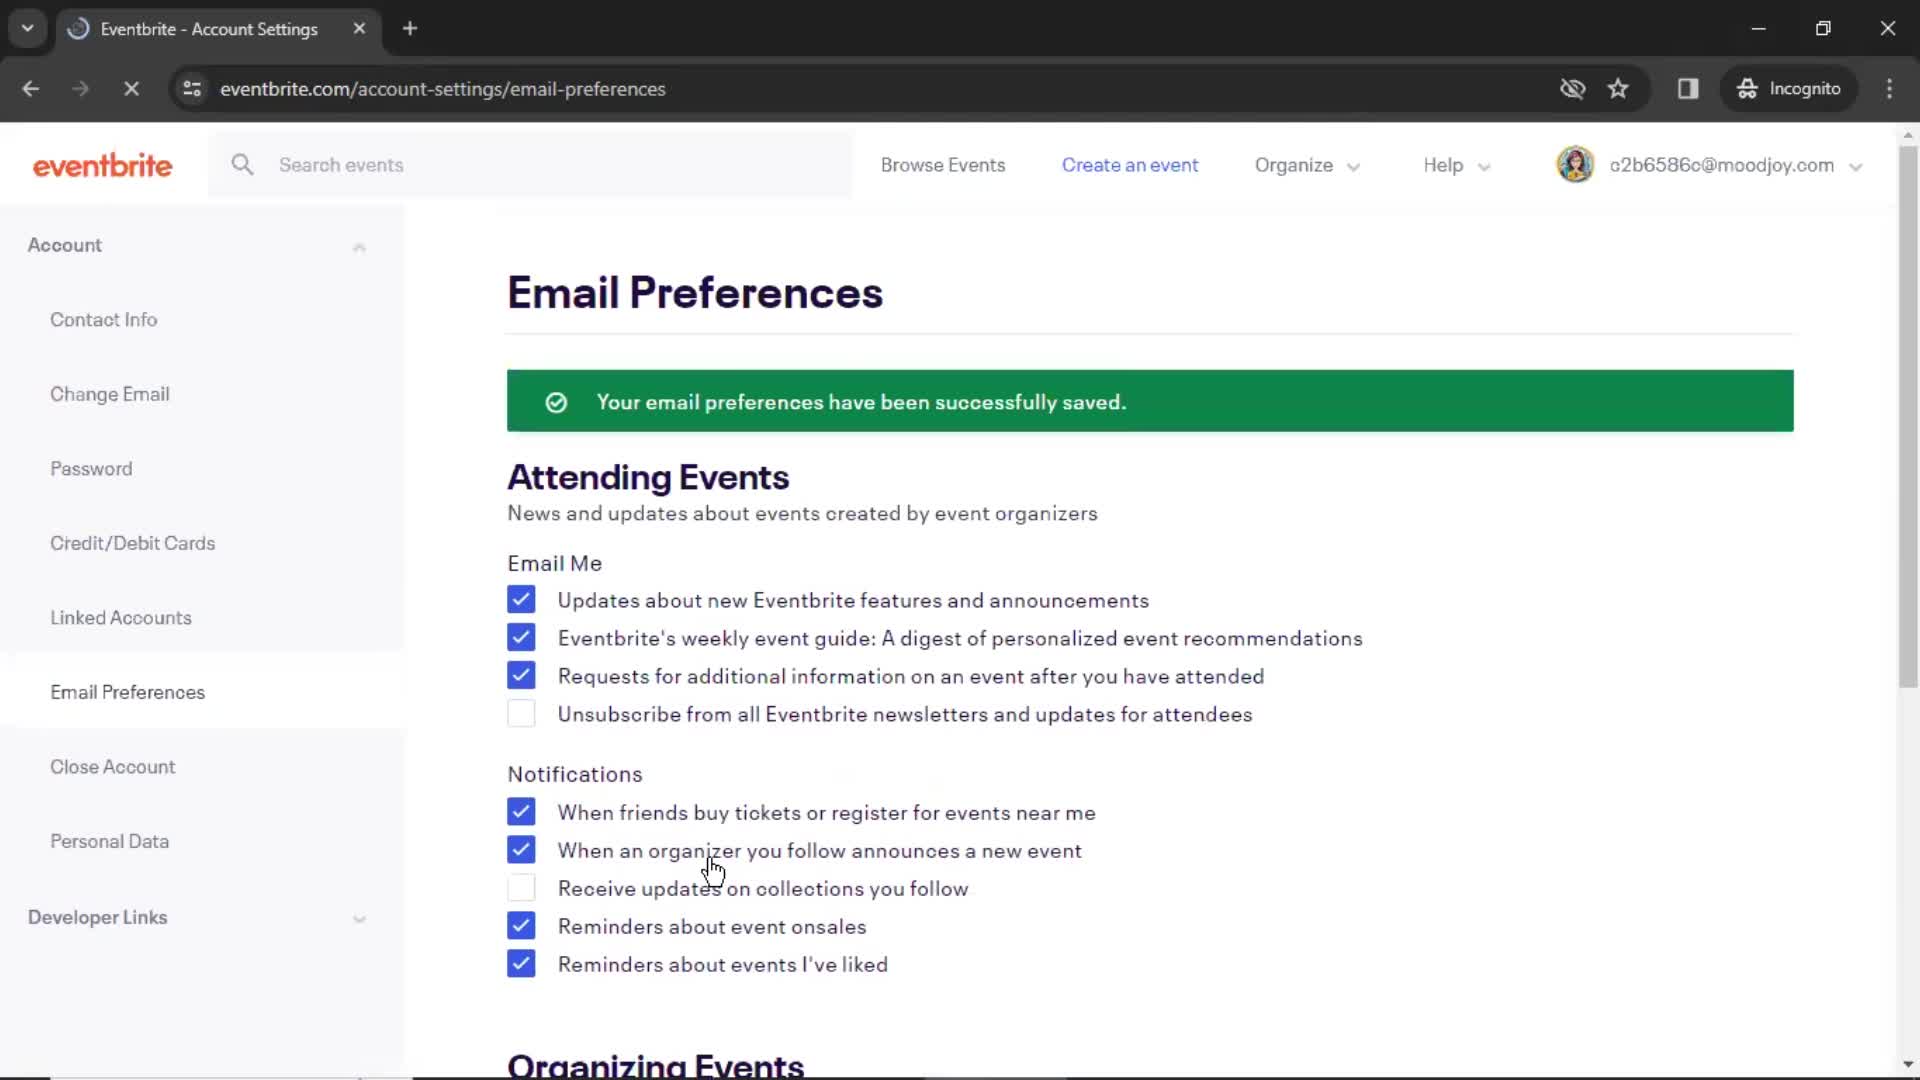Open Personal Data page
The height and width of the screenshot is (1080, 1920).
pos(110,841)
